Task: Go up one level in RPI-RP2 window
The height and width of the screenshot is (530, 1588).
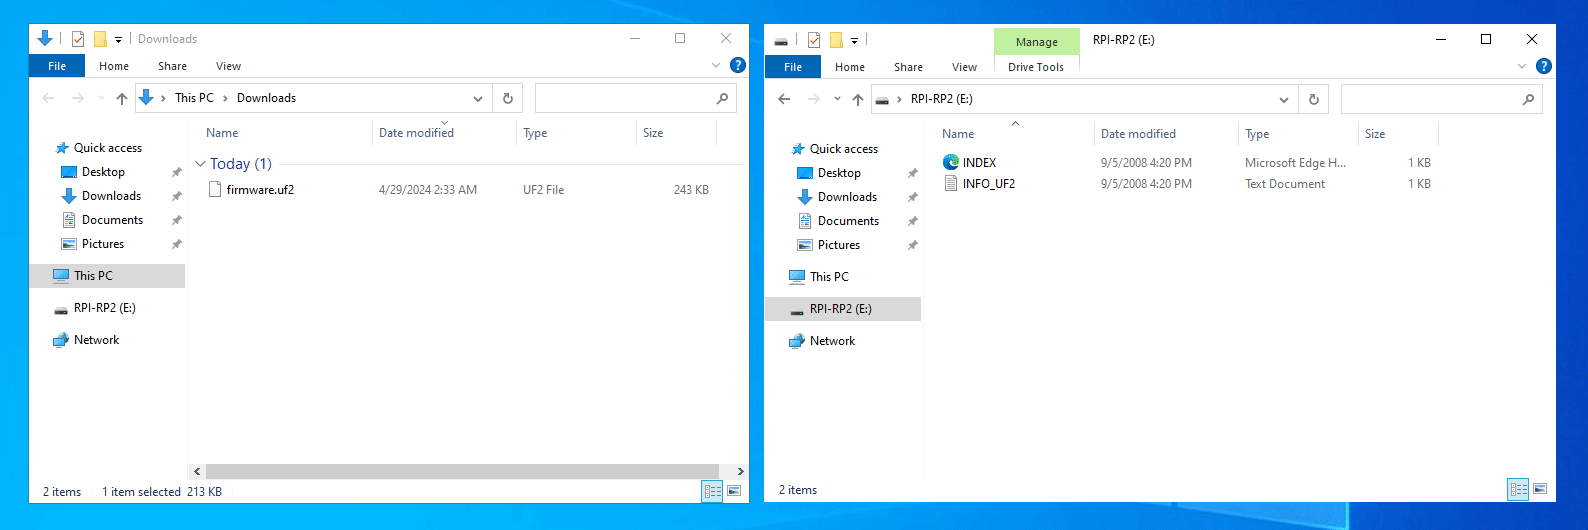Action: tap(857, 99)
